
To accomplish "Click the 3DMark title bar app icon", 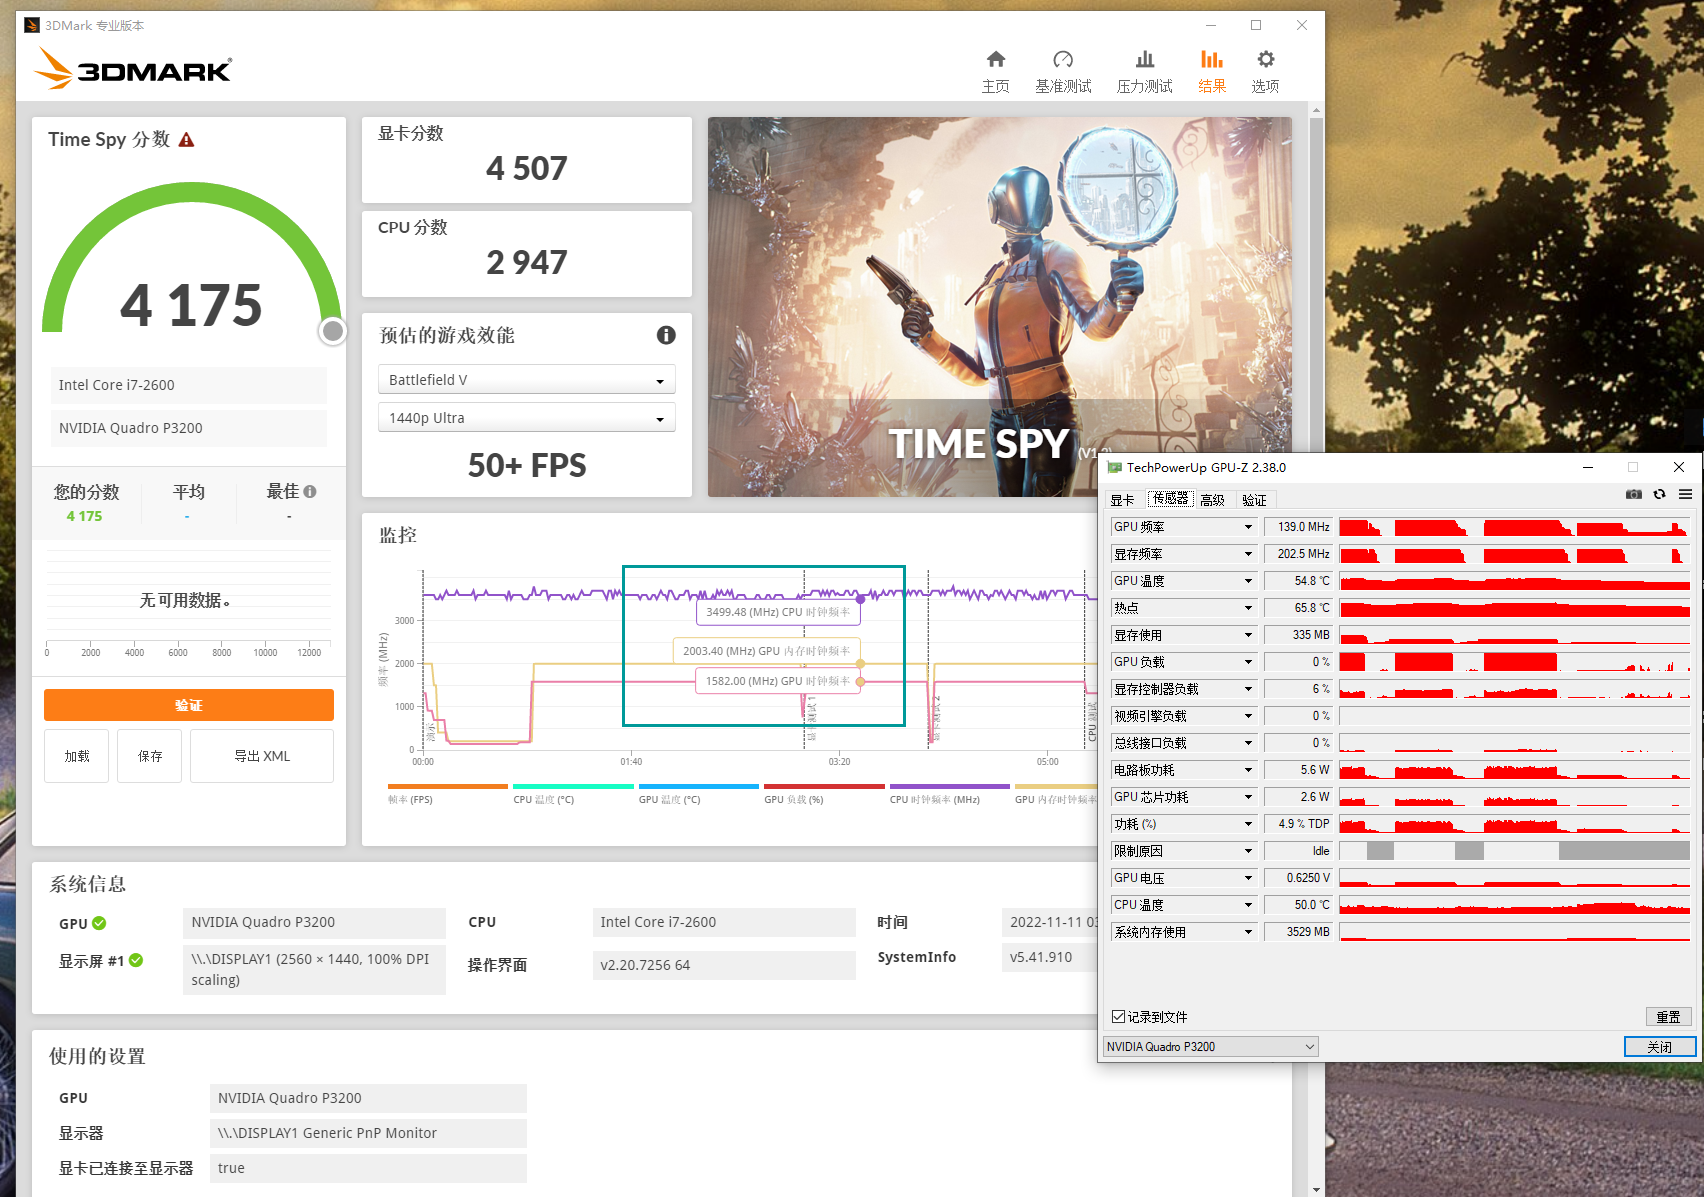I will (x=32, y=25).
